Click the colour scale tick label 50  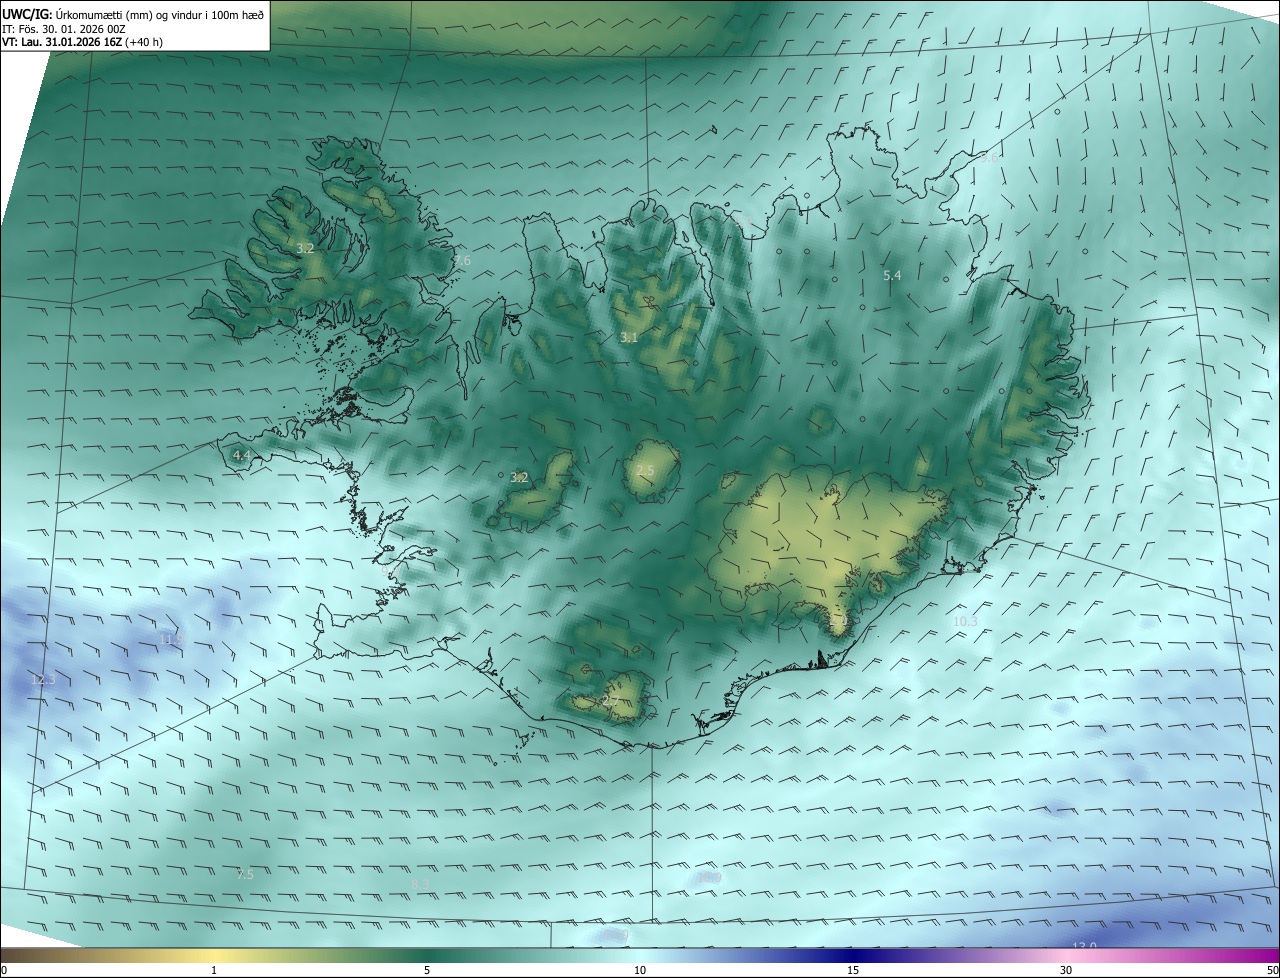[1272, 970]
